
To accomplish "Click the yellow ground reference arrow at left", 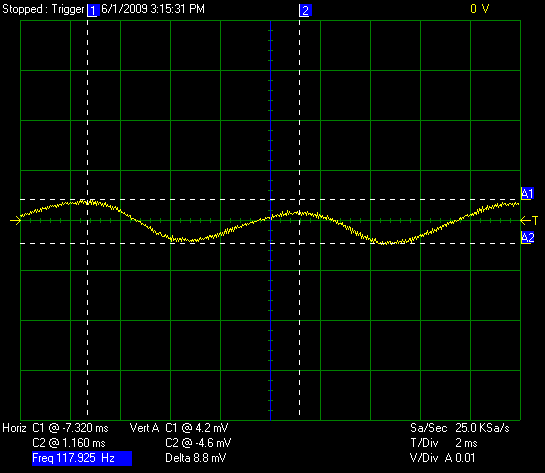I will (16, 220).
